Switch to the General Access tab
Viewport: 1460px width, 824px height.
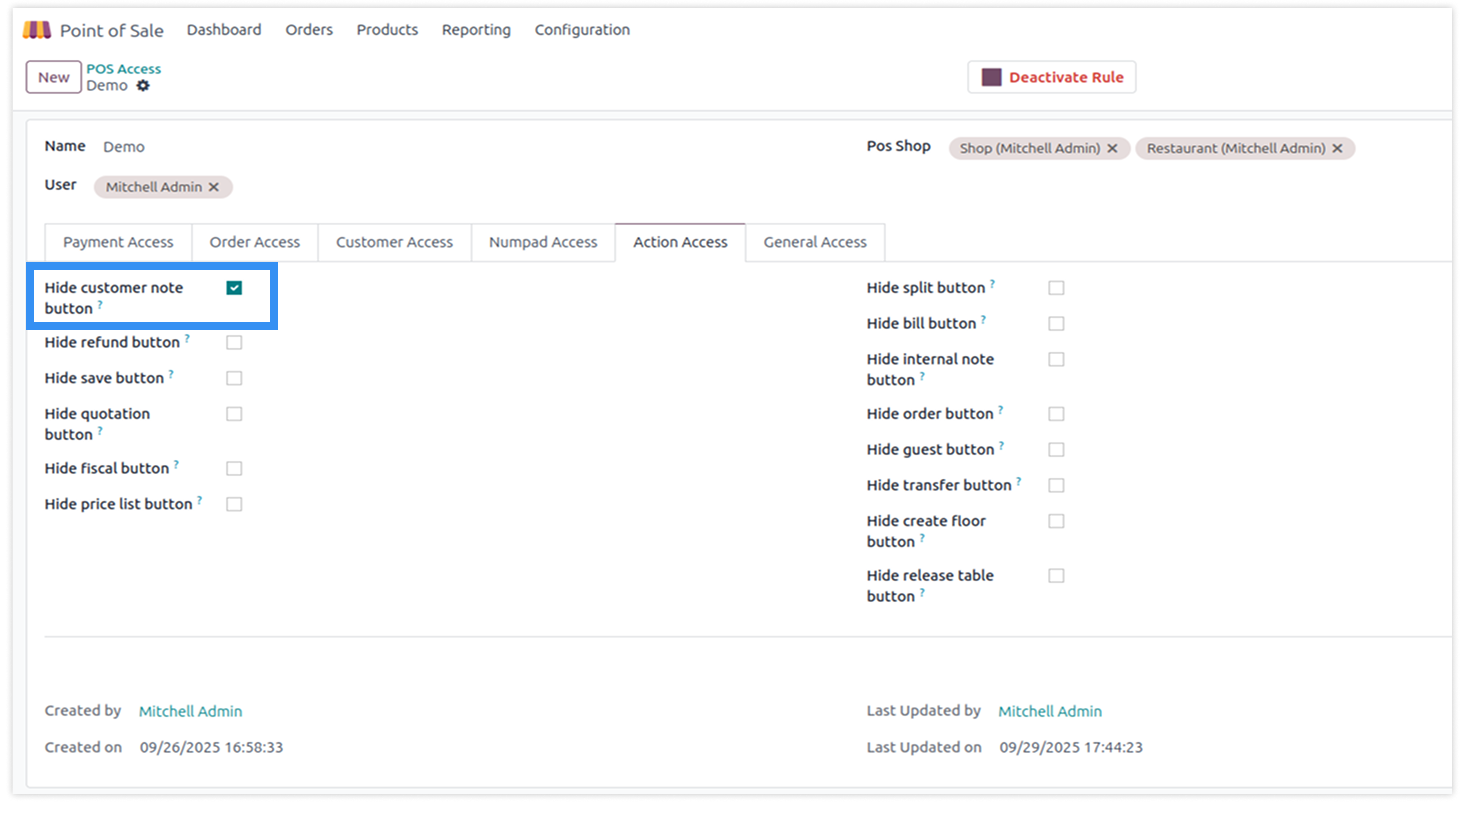815,242
